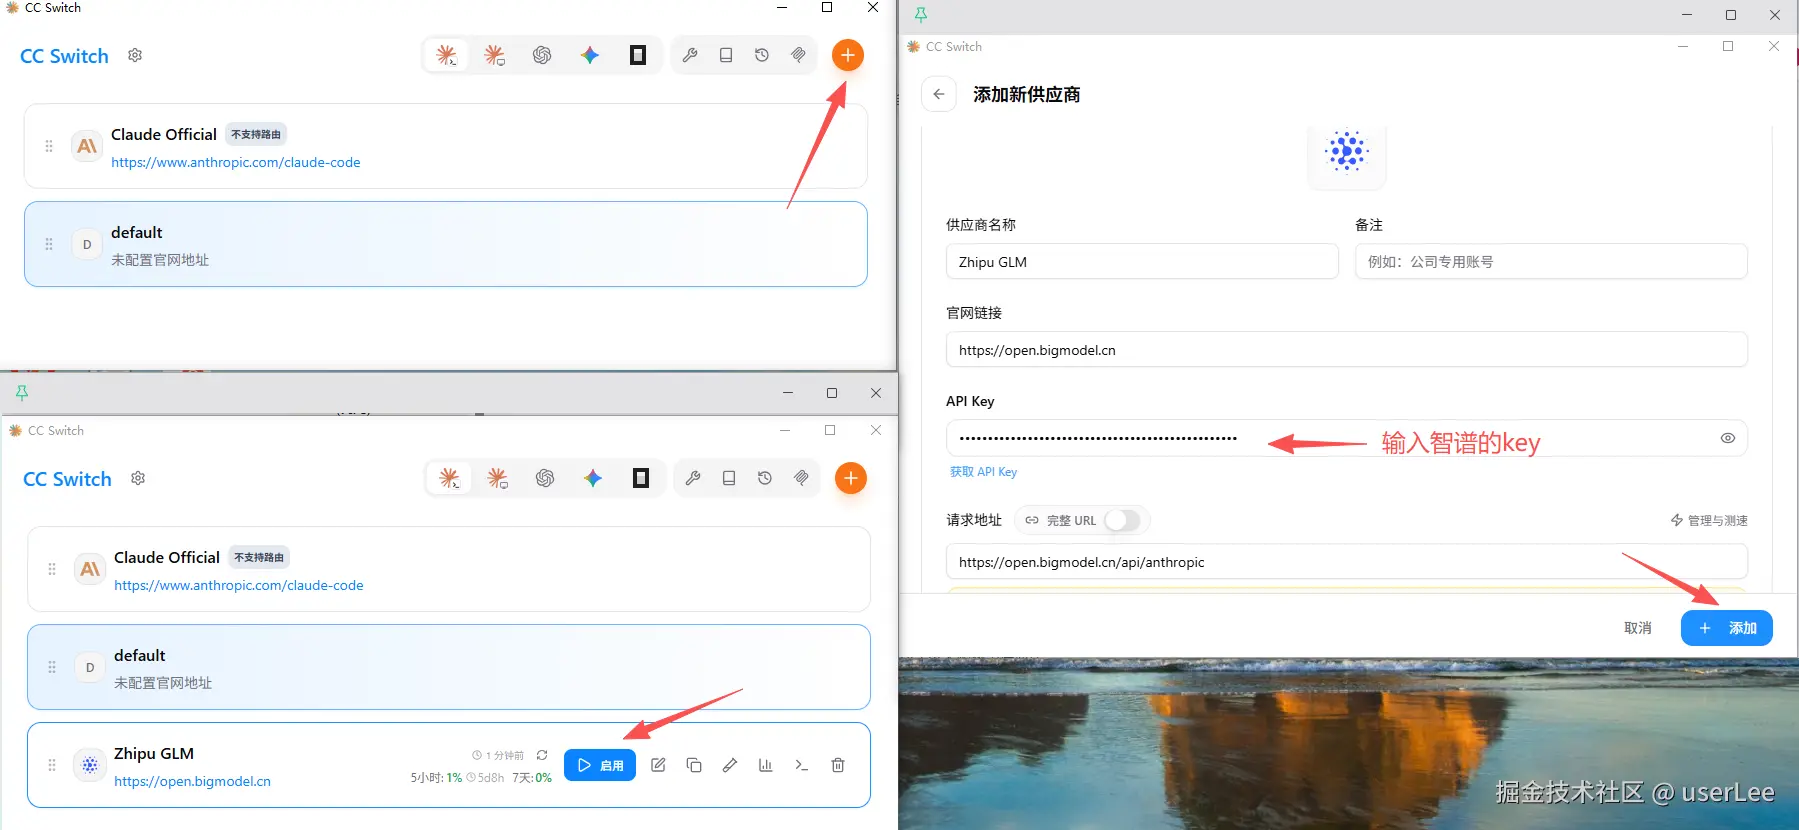Open anthropic.com claude-code link in lower window

pos(239,585)
